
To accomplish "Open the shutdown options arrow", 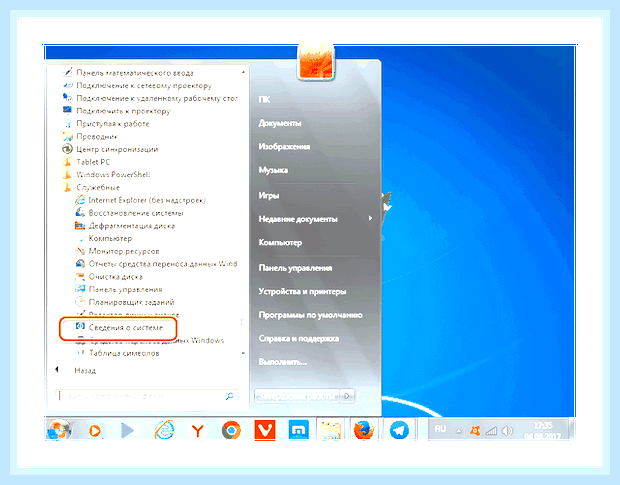I will pos(347,396).
